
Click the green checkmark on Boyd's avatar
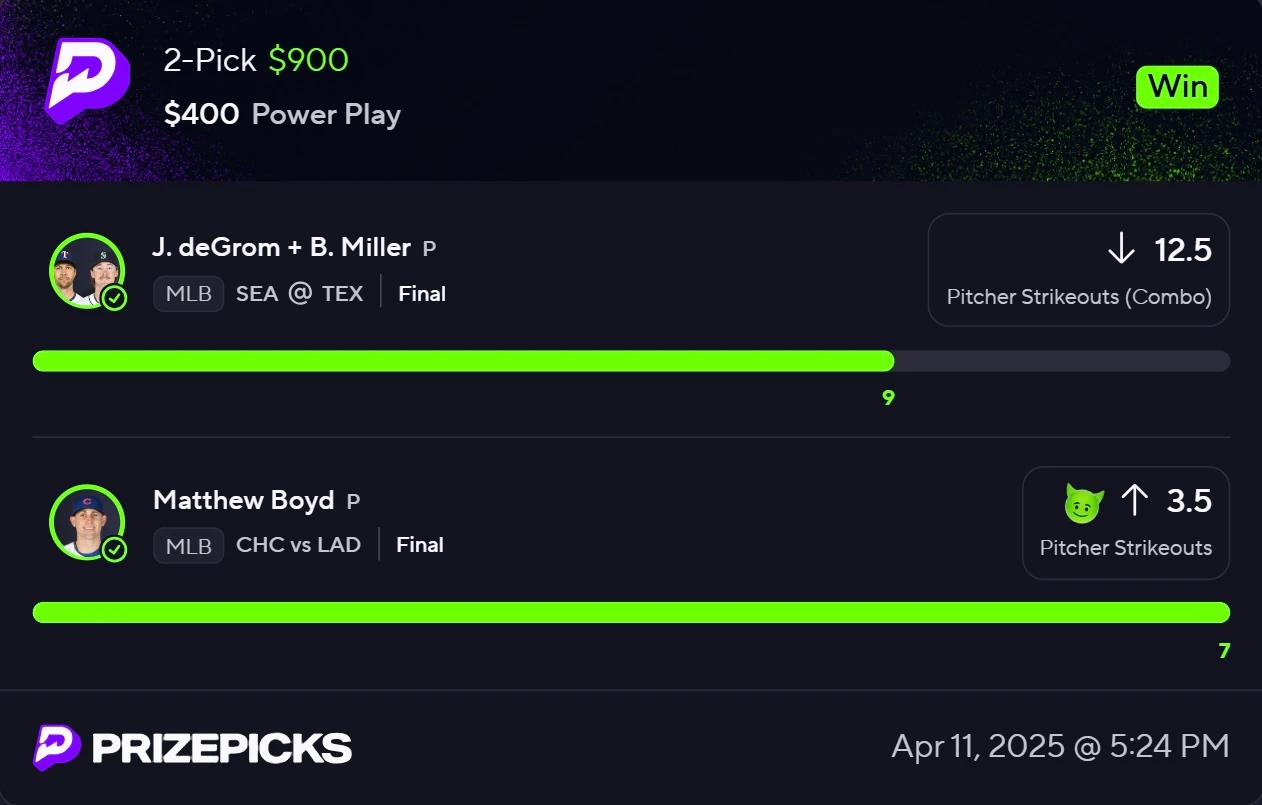click(x=115, y=549)
